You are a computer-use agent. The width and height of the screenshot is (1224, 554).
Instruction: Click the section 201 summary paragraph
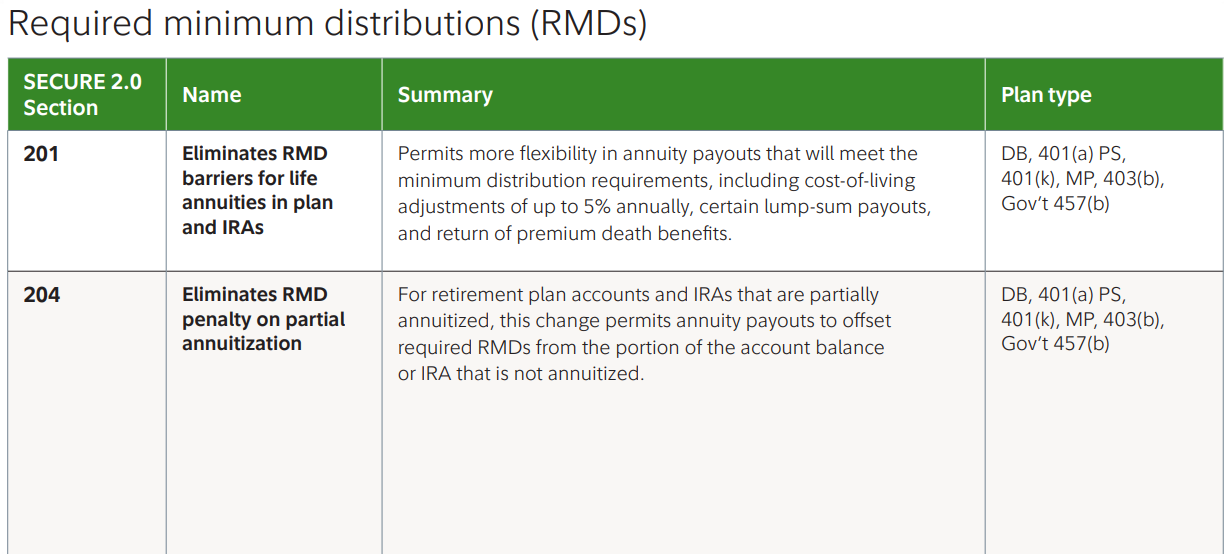665,194
